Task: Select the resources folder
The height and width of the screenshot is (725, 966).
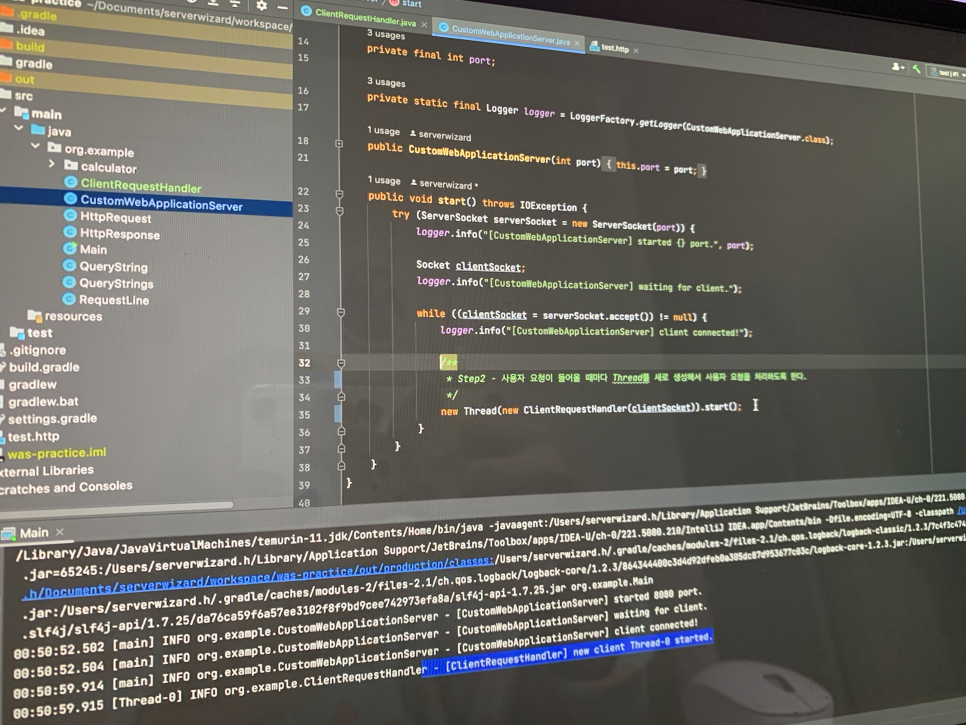Action: point(73,317)
